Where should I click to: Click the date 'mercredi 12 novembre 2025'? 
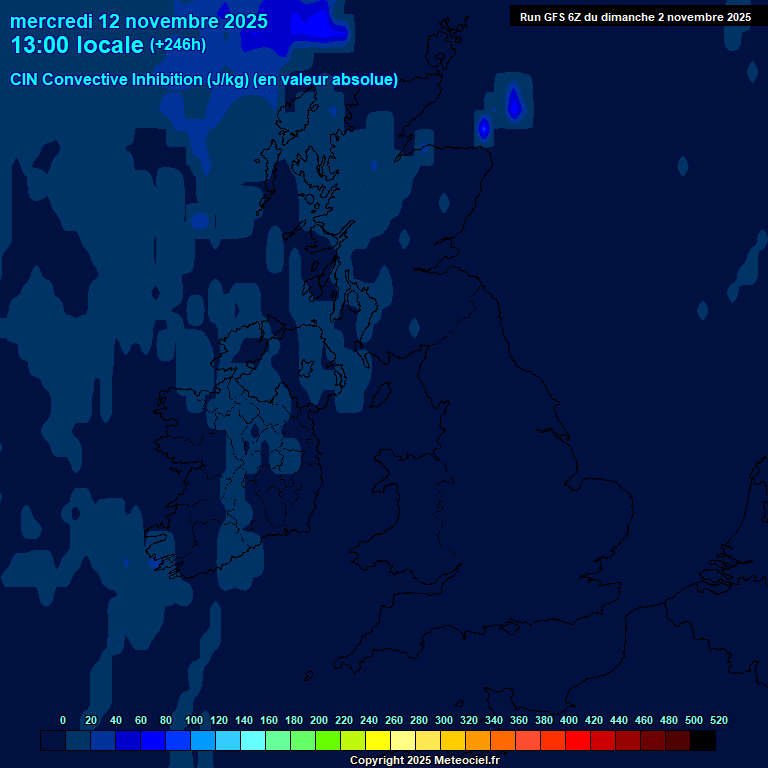(x=139, y=21)
